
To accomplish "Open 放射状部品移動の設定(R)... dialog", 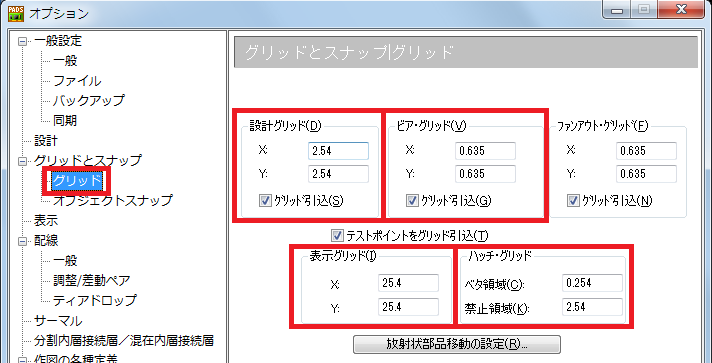I will pyautogui.click(x=457, y=344).
